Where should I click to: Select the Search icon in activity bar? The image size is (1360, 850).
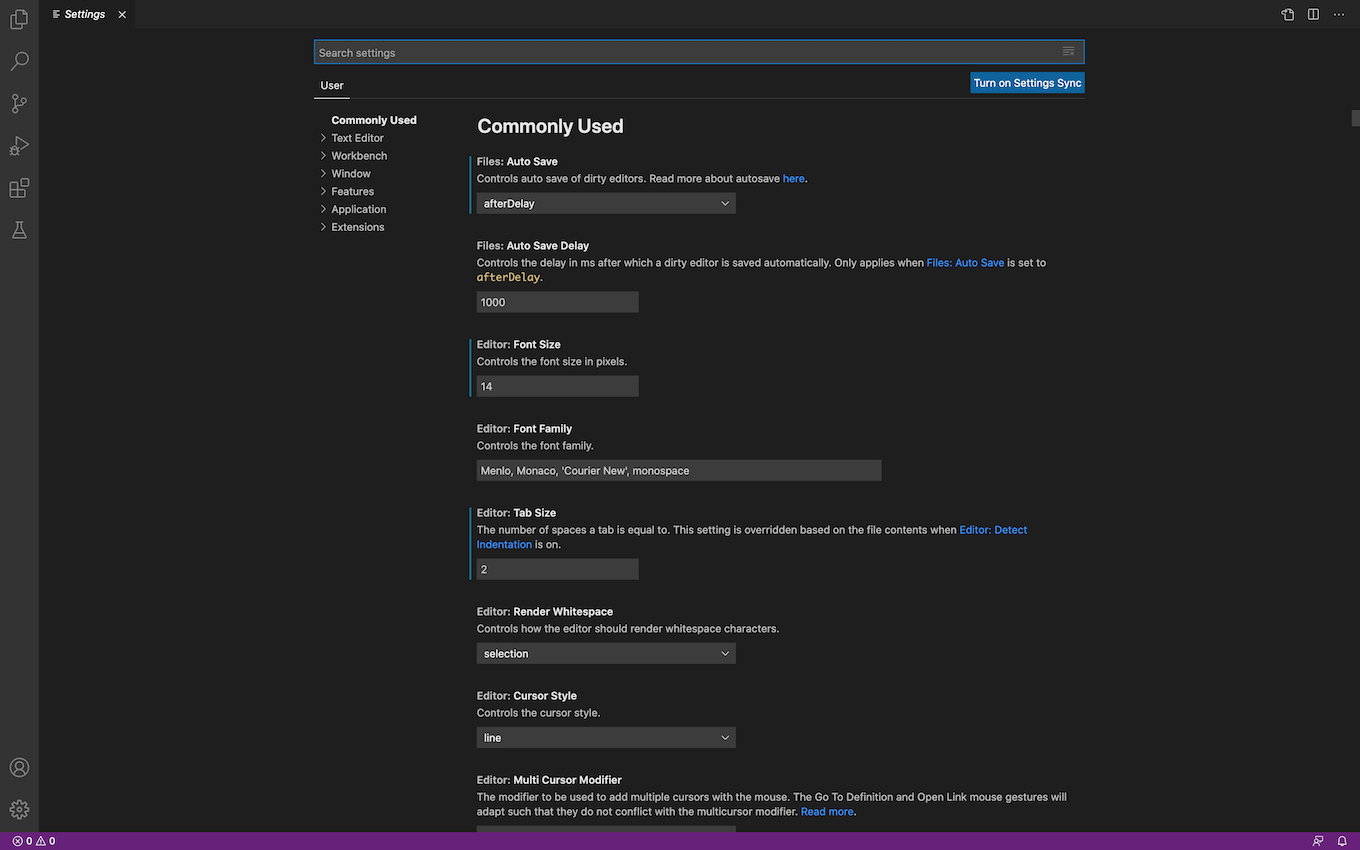tap(19, 61)
